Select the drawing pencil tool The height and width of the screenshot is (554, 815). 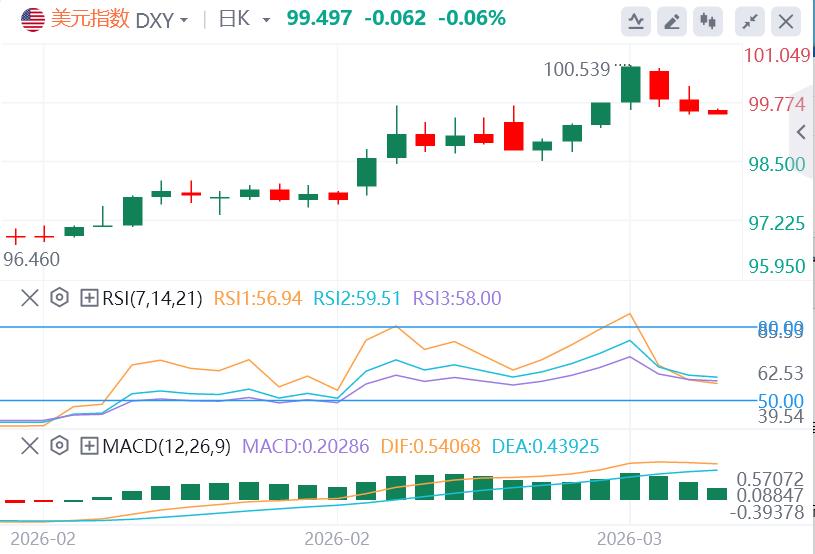pos(672,21)
